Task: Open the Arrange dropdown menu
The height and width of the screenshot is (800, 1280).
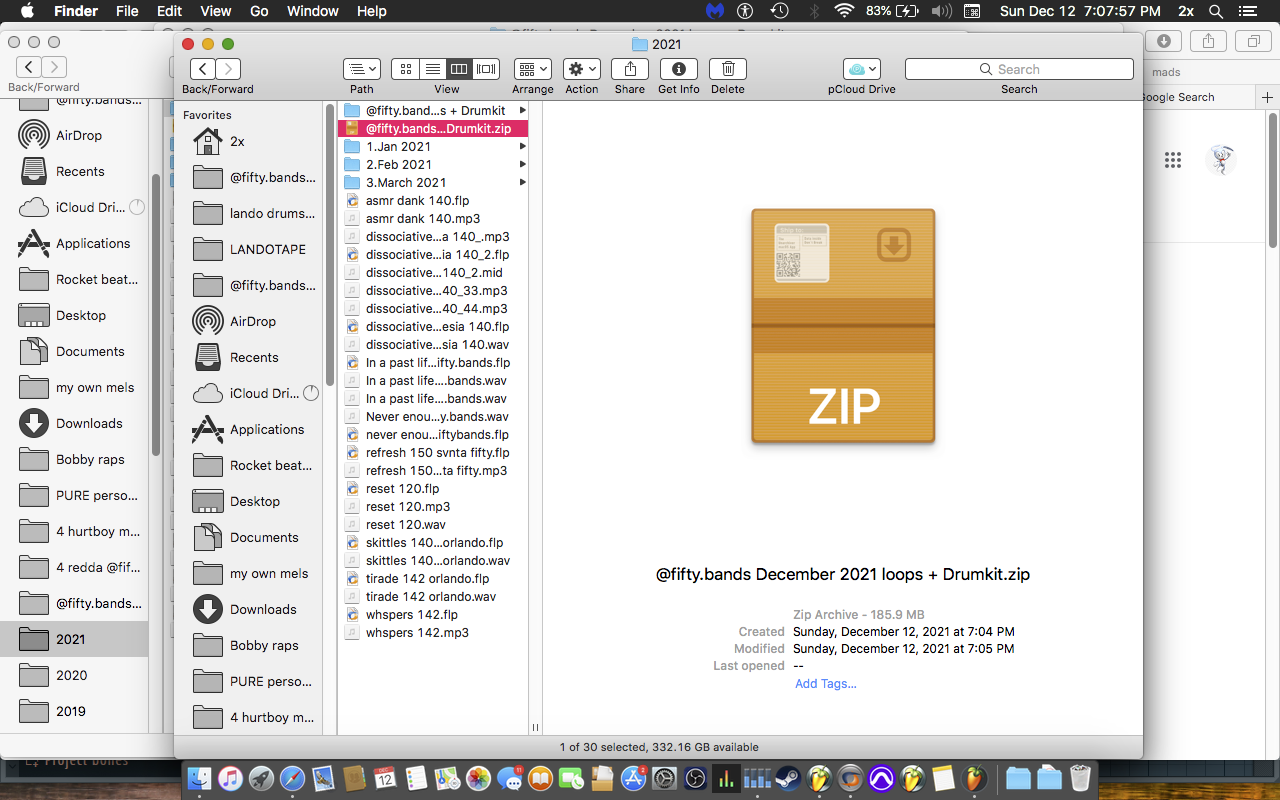Action: [533, 69]
